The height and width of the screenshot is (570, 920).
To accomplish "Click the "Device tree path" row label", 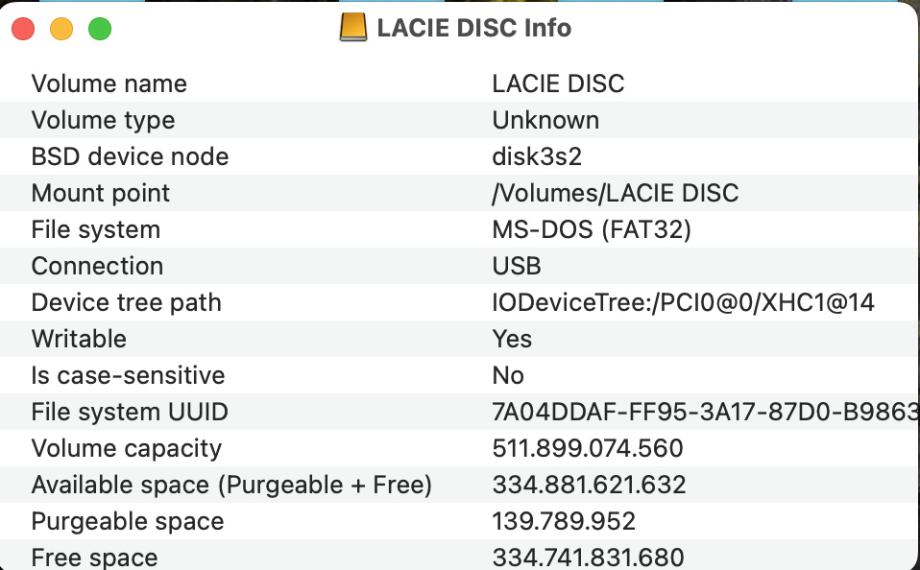I will [126, 303].
